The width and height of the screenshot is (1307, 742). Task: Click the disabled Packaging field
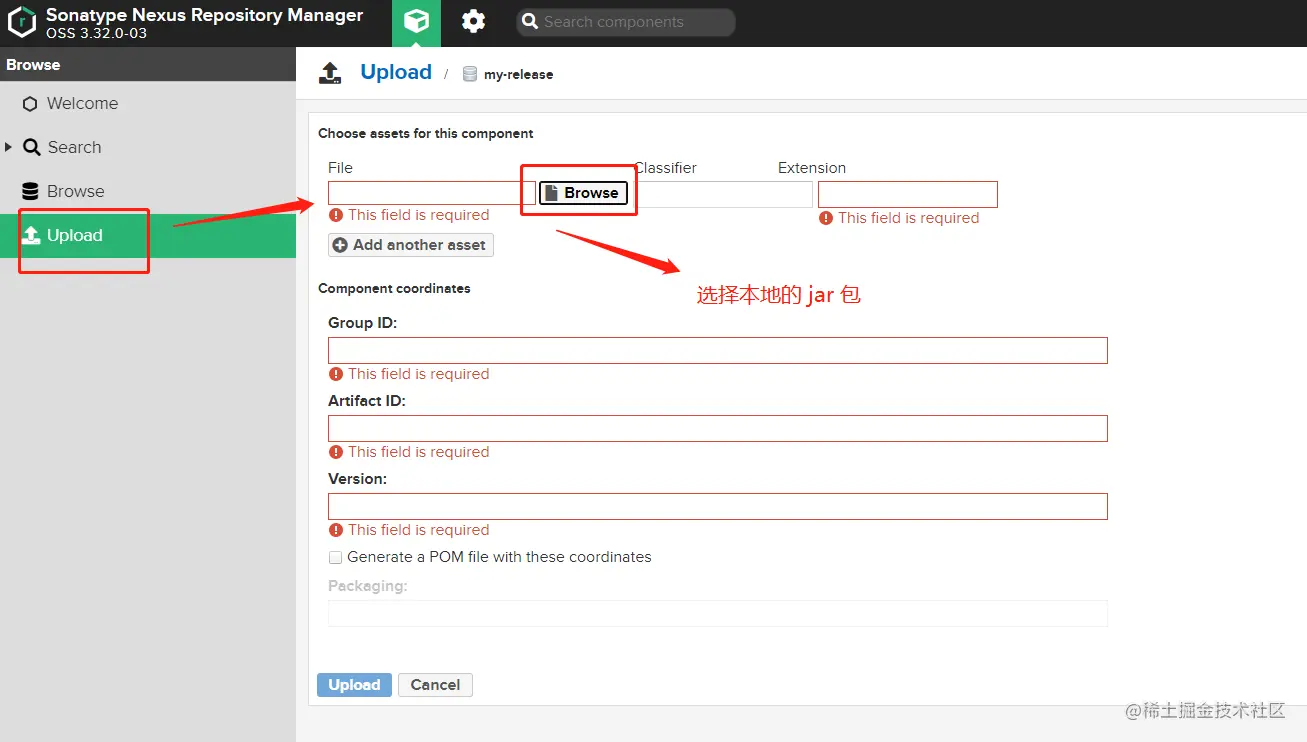[x=718, y=613]
